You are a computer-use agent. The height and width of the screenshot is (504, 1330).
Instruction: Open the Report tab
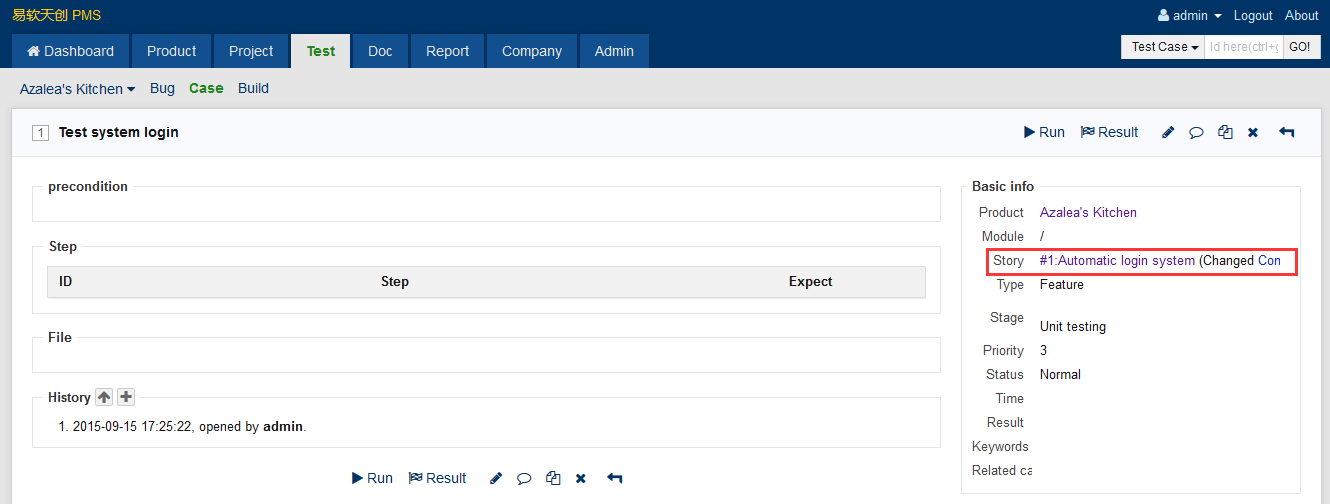(x=447, y=51)
